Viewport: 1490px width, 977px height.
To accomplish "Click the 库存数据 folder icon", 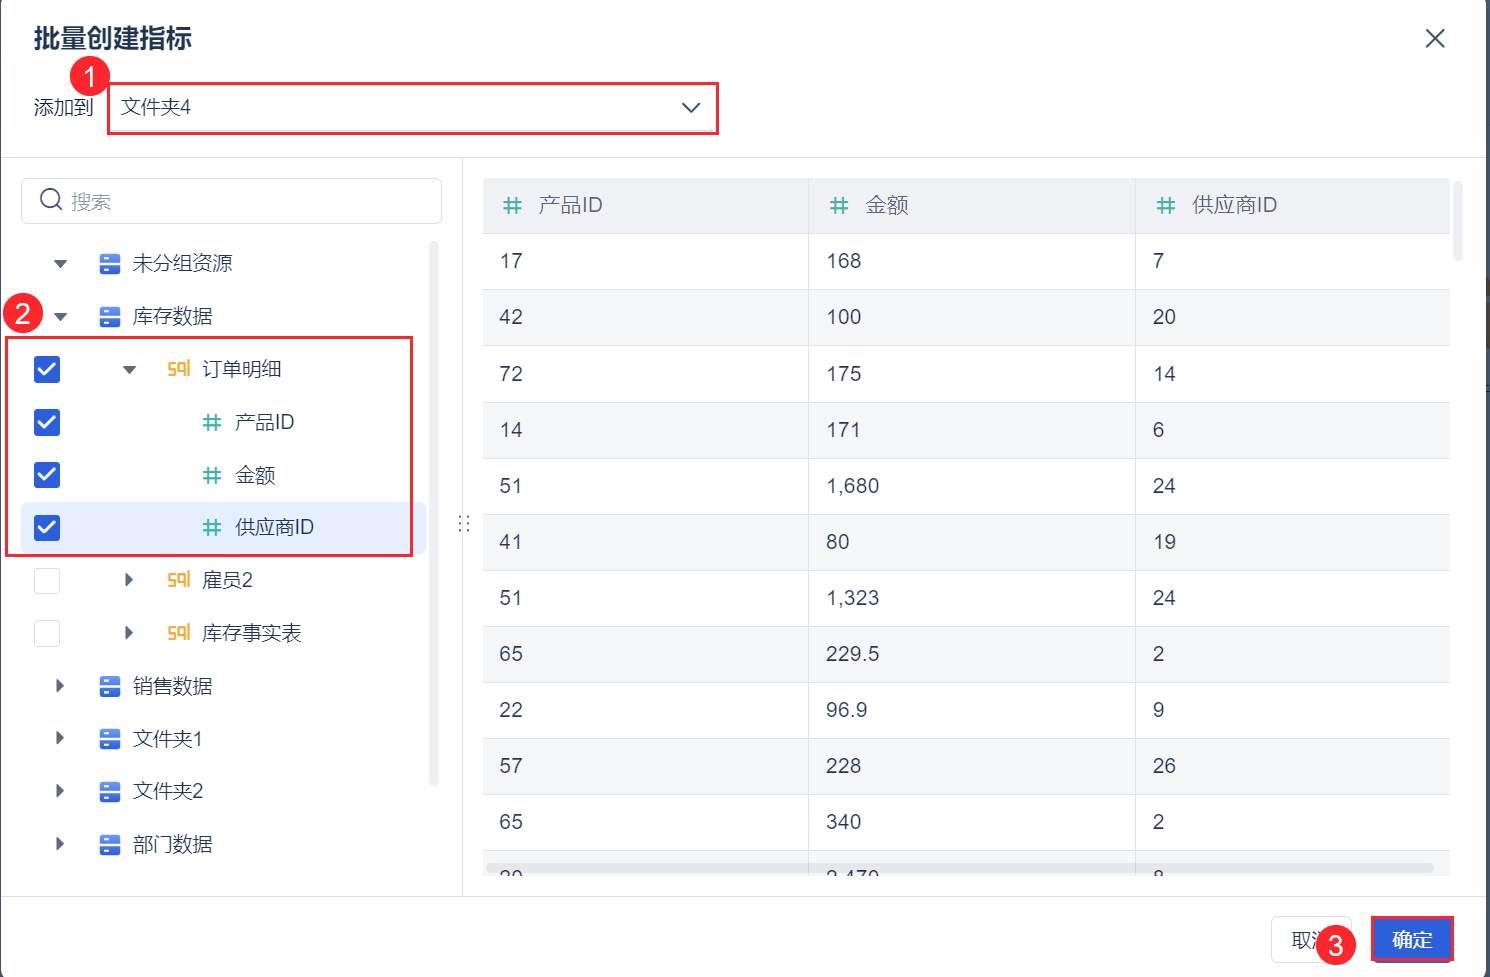I will pos(110,317).
